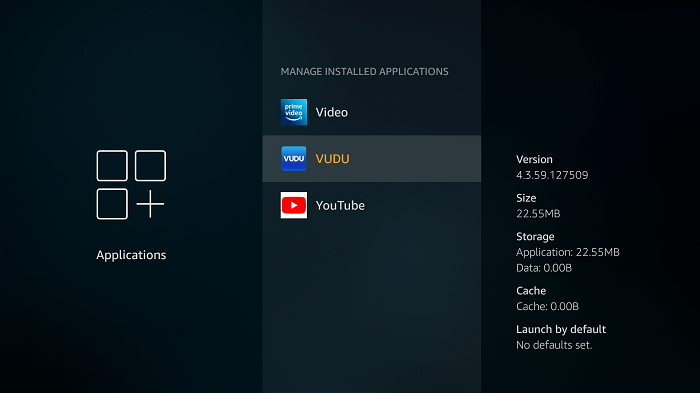
Task: Click the Size value 22.55MB
Action: [x=538, y=213]
